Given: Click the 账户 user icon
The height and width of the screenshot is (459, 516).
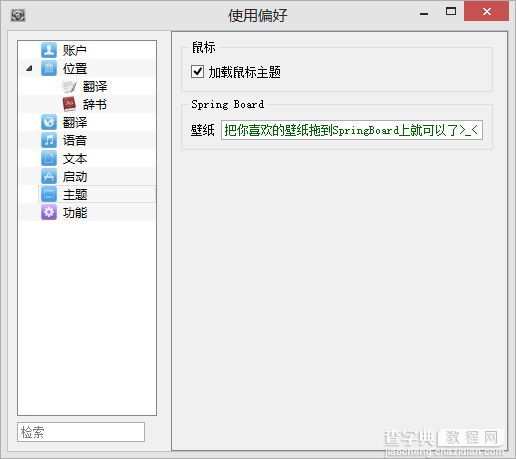Looking at the screenshot, I should pyautogui.click(x=49, y=50).
